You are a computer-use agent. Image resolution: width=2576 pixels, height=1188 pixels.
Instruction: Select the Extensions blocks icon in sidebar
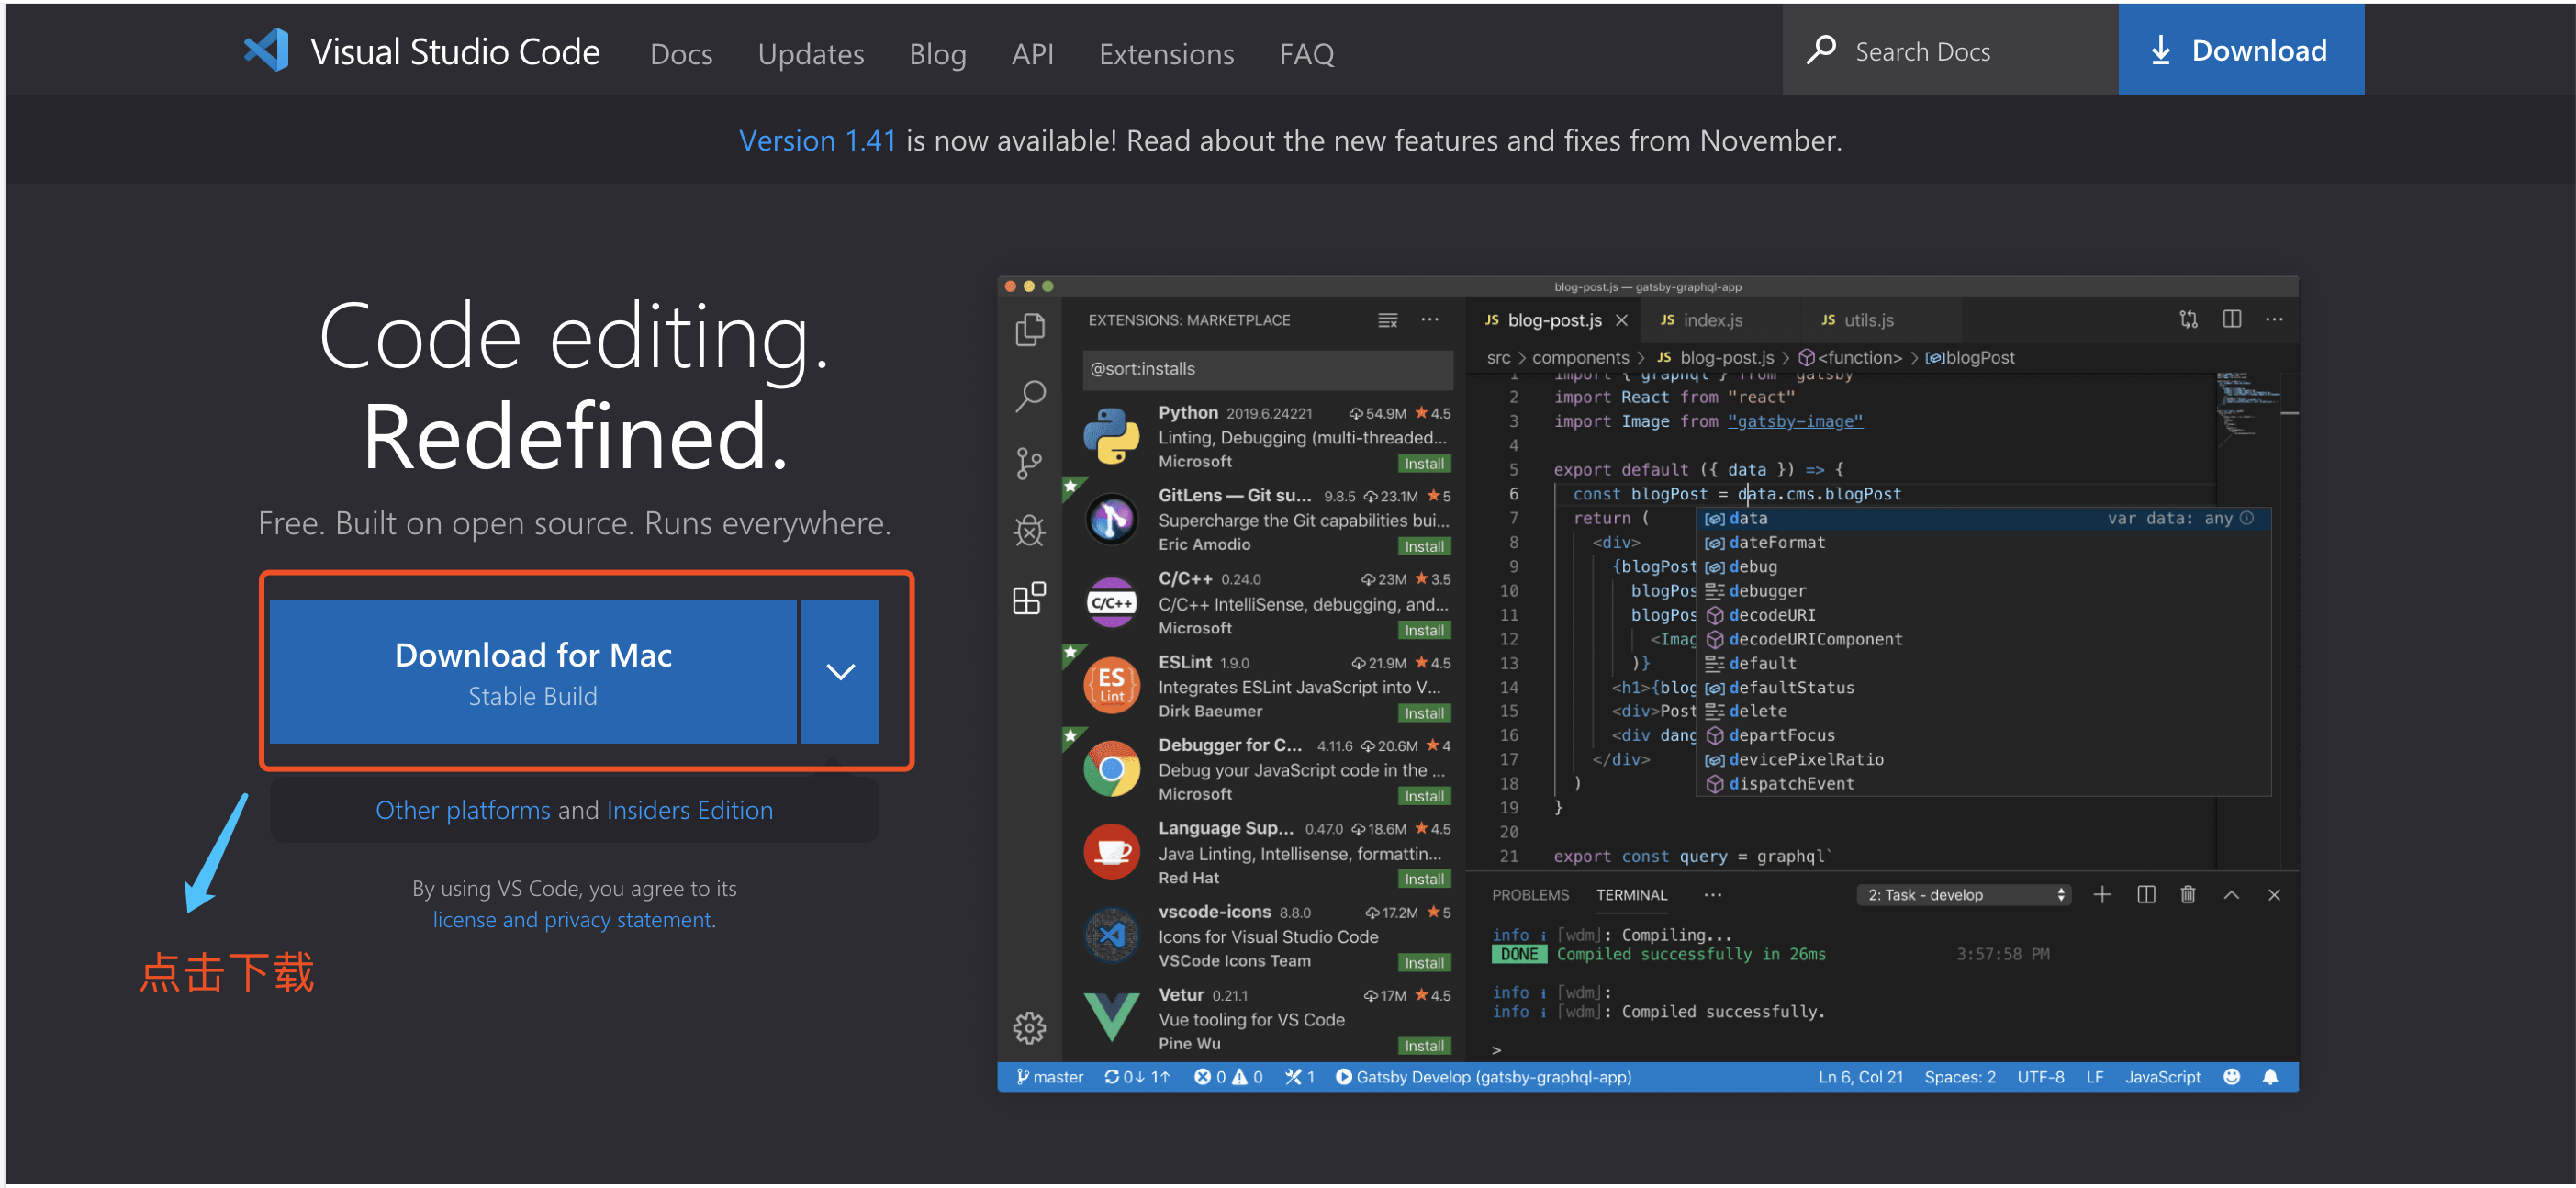point(1029,598)
